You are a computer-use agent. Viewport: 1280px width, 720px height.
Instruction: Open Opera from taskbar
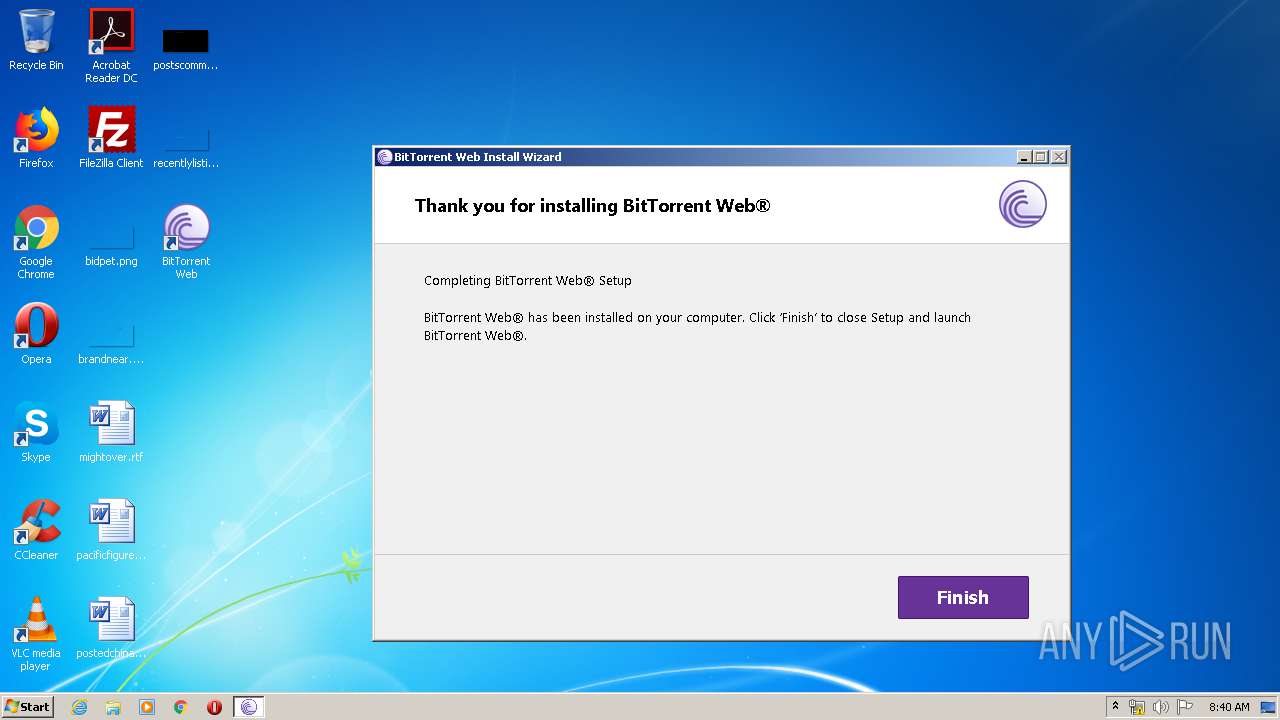coord(214,707)
